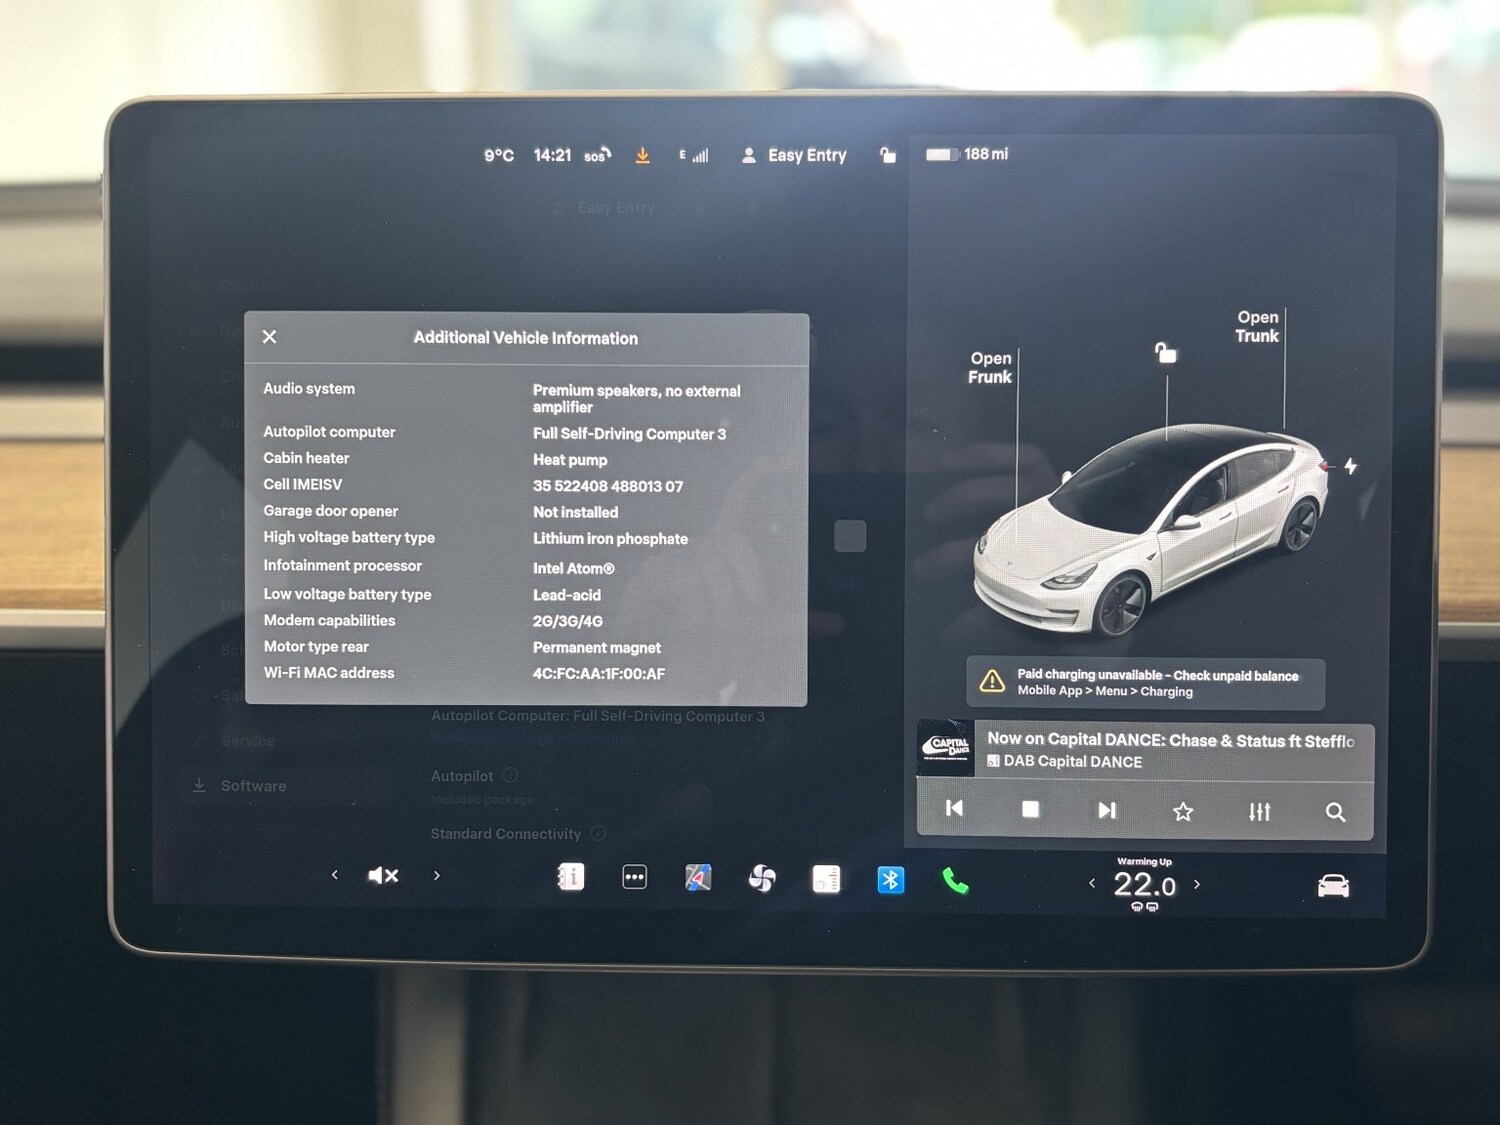Select Service in the left sidebar
The width and height of the screenshot is (1500, 1125).
(x=248, y=741)
